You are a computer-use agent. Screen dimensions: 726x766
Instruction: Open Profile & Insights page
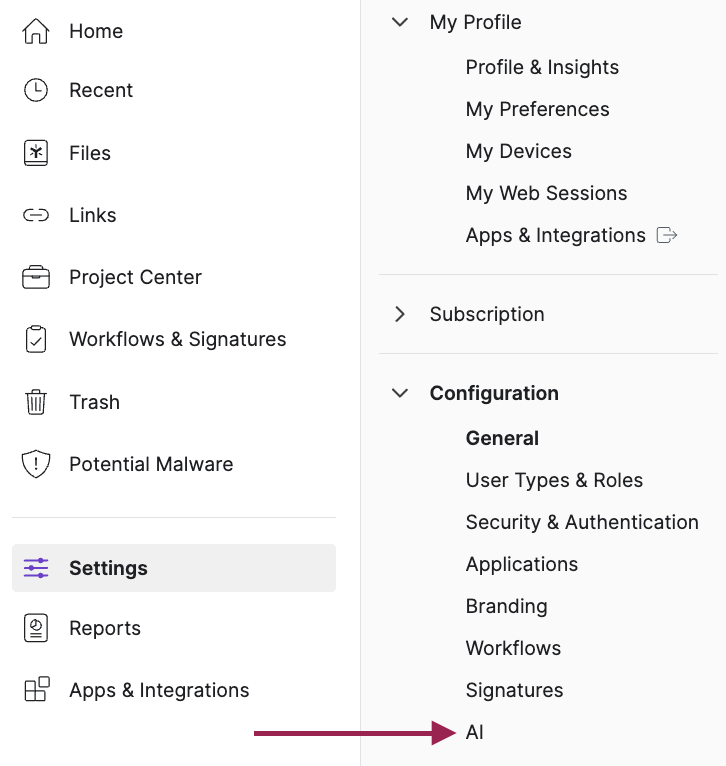click(542, 67)
